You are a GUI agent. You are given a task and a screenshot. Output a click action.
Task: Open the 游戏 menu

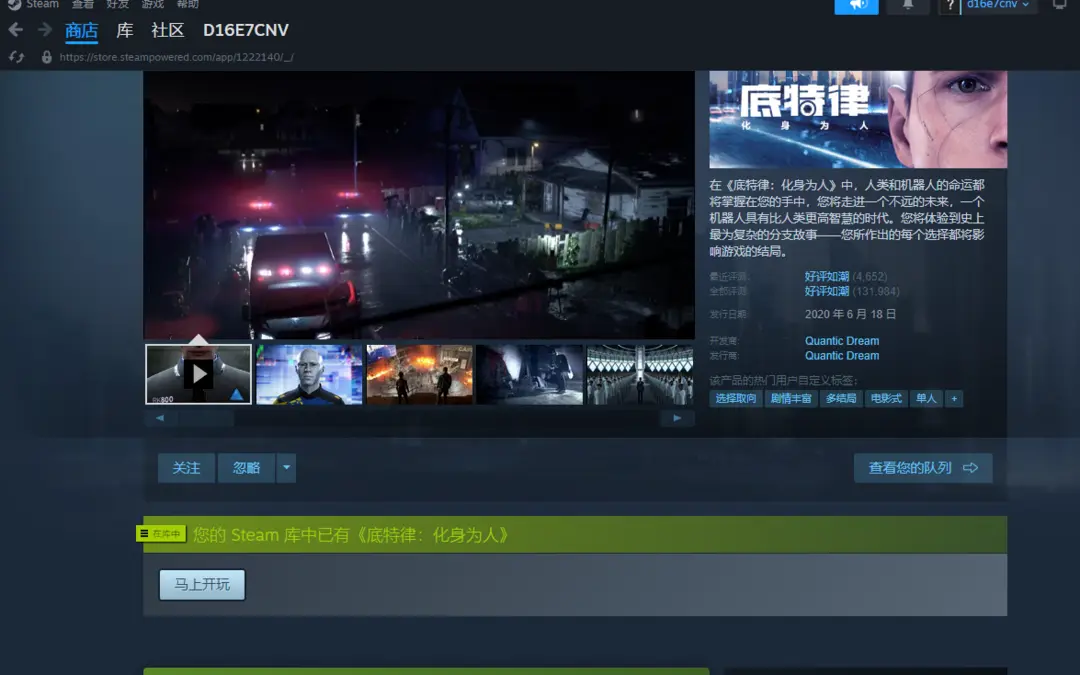(153, 4)
